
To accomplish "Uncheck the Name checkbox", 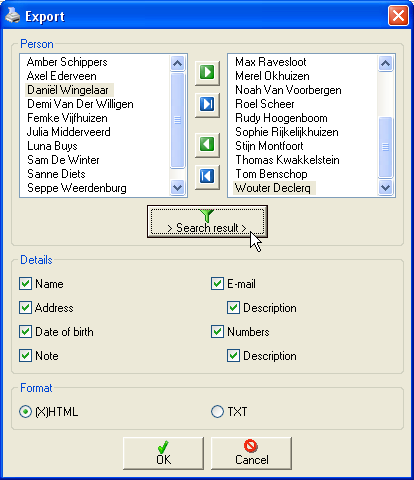I will point(25,284).
